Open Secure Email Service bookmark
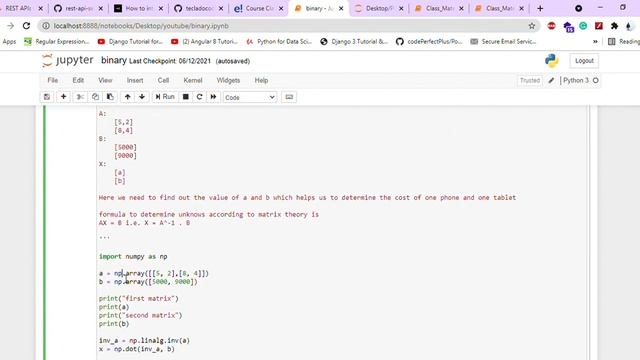640x360 pixels. (x=503, y=41)
